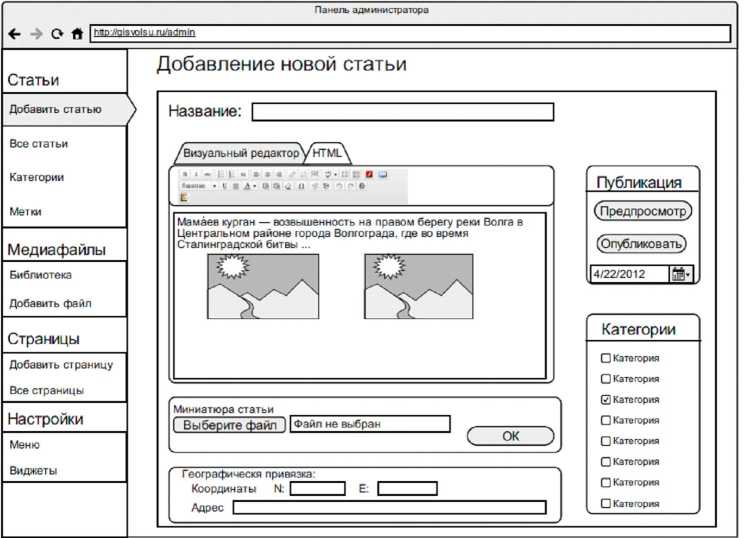Insert a bulleted list in the editor
Image resolution: width=747 pixels, height=538 pixels.
(x=220, y=174)
